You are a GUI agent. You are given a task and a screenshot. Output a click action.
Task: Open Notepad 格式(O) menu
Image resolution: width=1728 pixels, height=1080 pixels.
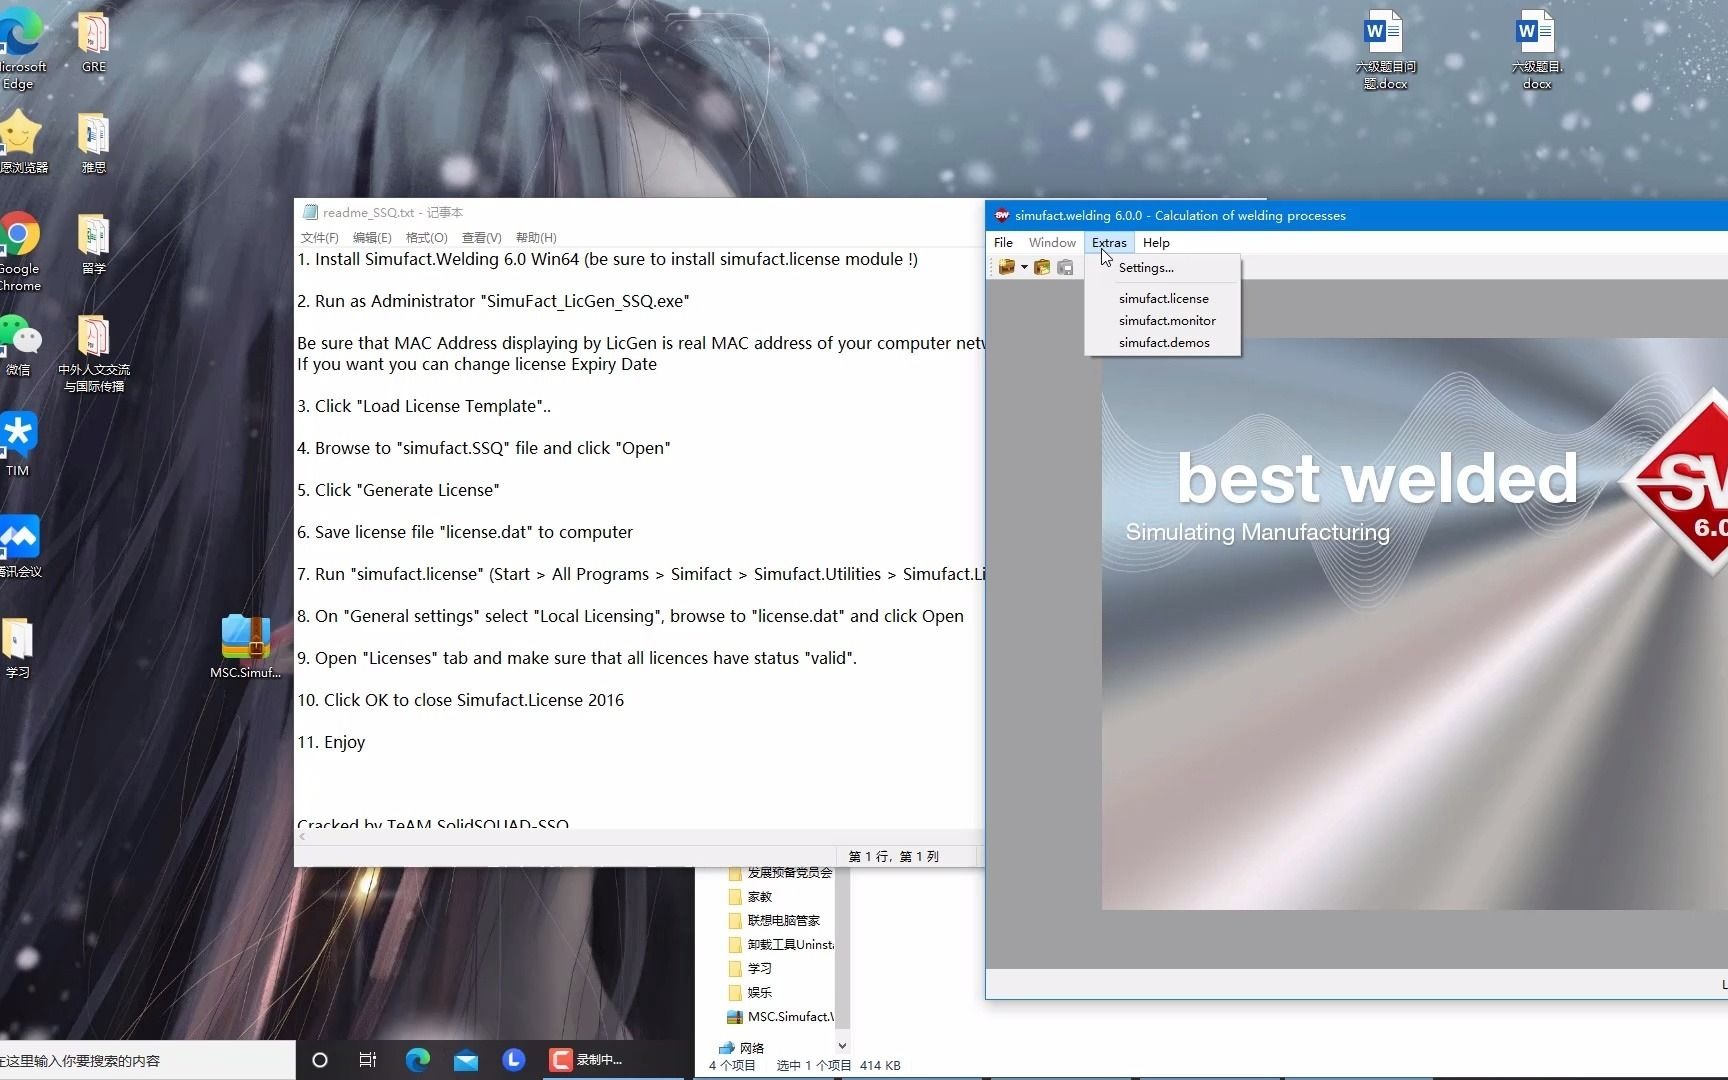(x=426, y=237)
